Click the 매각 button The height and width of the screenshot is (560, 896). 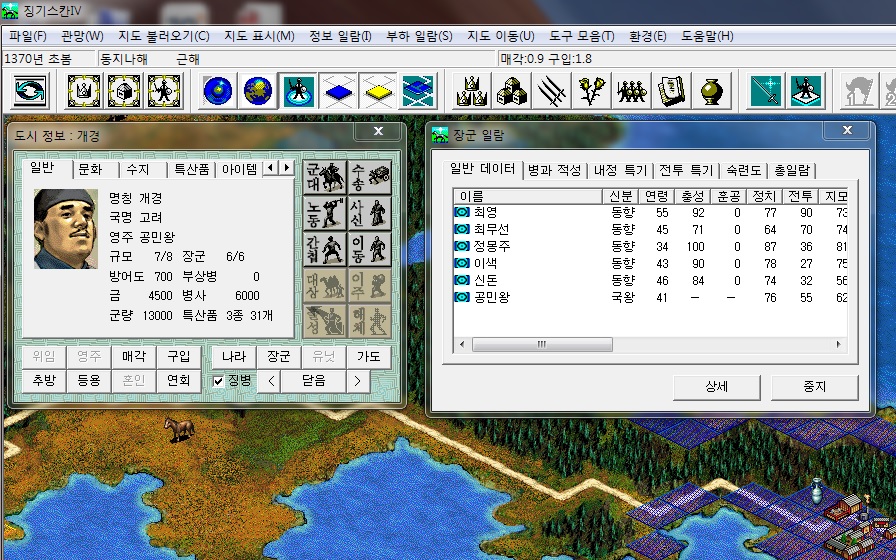tap(134, 357)
